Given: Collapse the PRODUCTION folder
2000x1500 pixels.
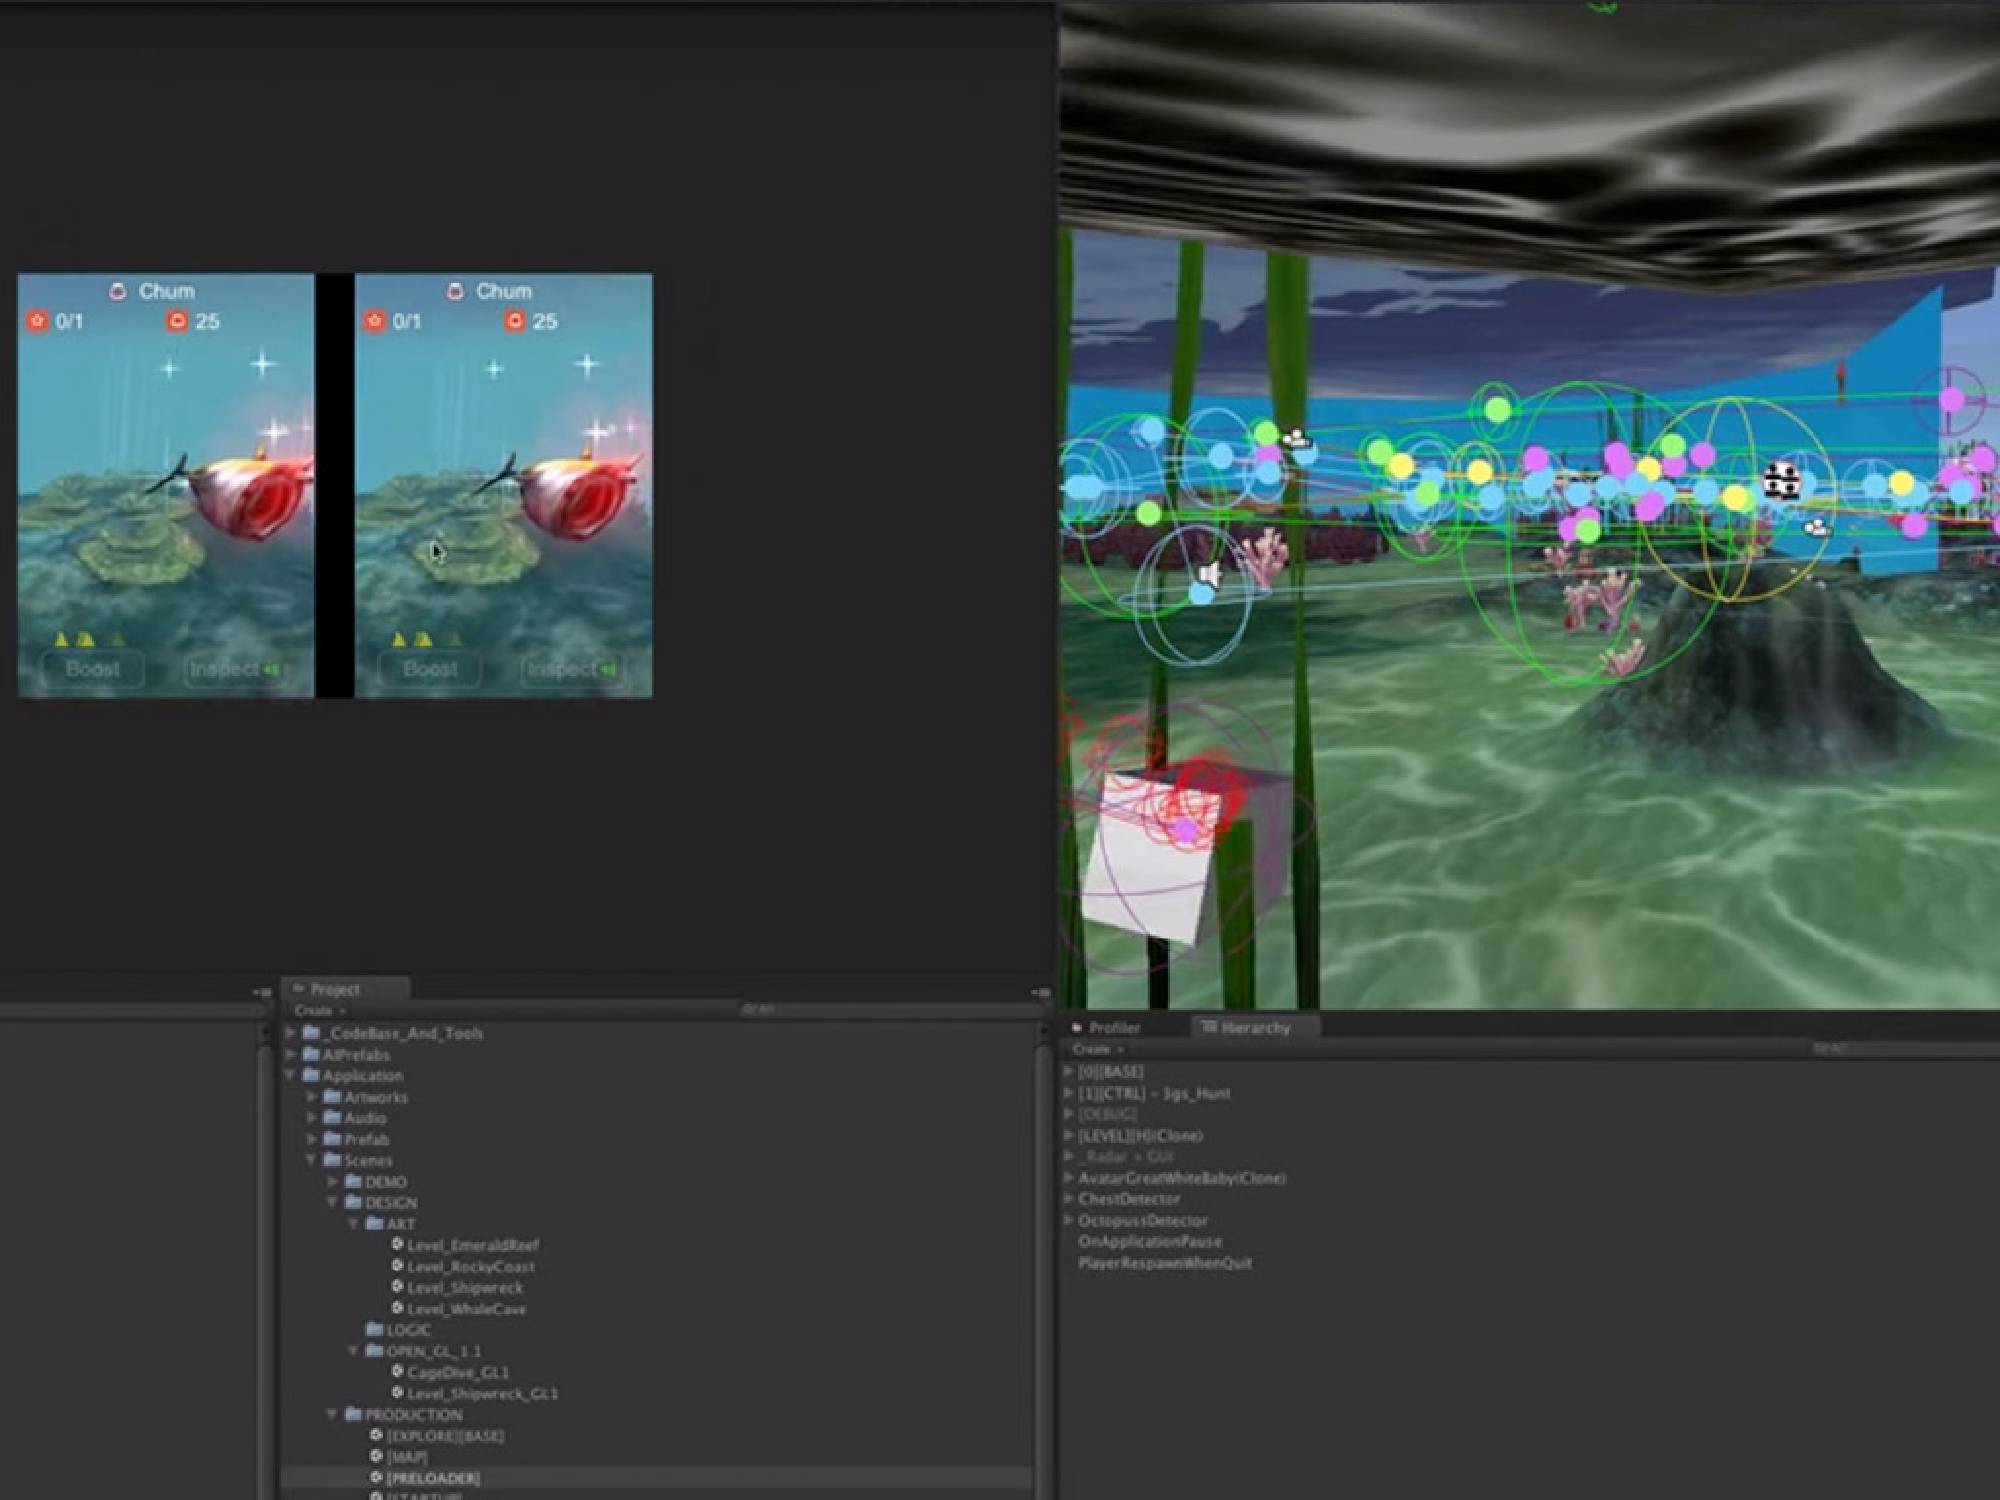Looking at the screenshot, I should 332,1414.
